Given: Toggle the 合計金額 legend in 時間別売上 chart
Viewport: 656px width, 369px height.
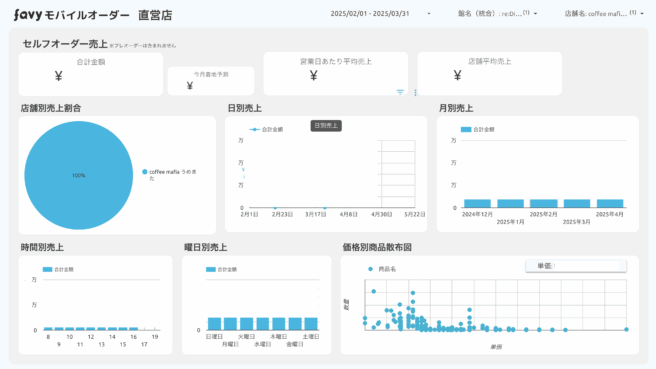Looking at the screenshot, I should pyautogui.click(x=58, y=269).
